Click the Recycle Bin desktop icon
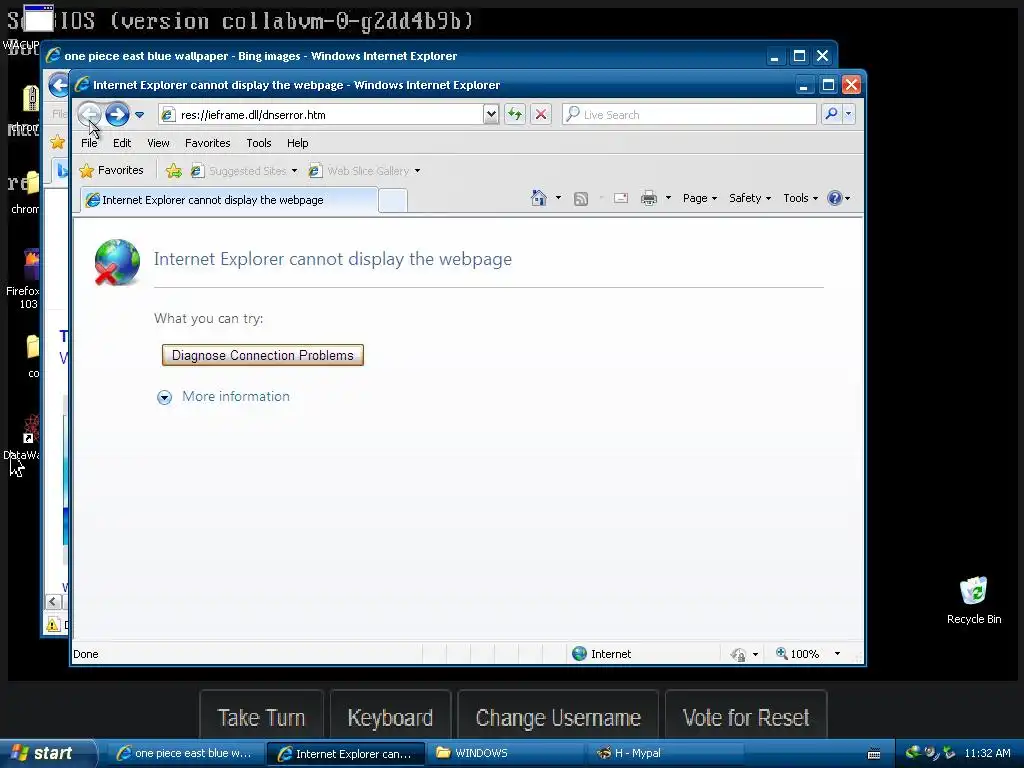The height and width of the screenshot is (768, 1024). 974,601
